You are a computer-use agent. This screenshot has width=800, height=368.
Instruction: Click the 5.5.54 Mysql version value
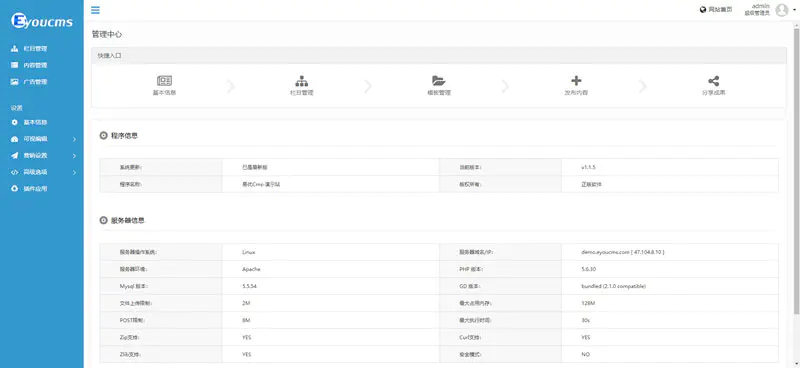249,286
